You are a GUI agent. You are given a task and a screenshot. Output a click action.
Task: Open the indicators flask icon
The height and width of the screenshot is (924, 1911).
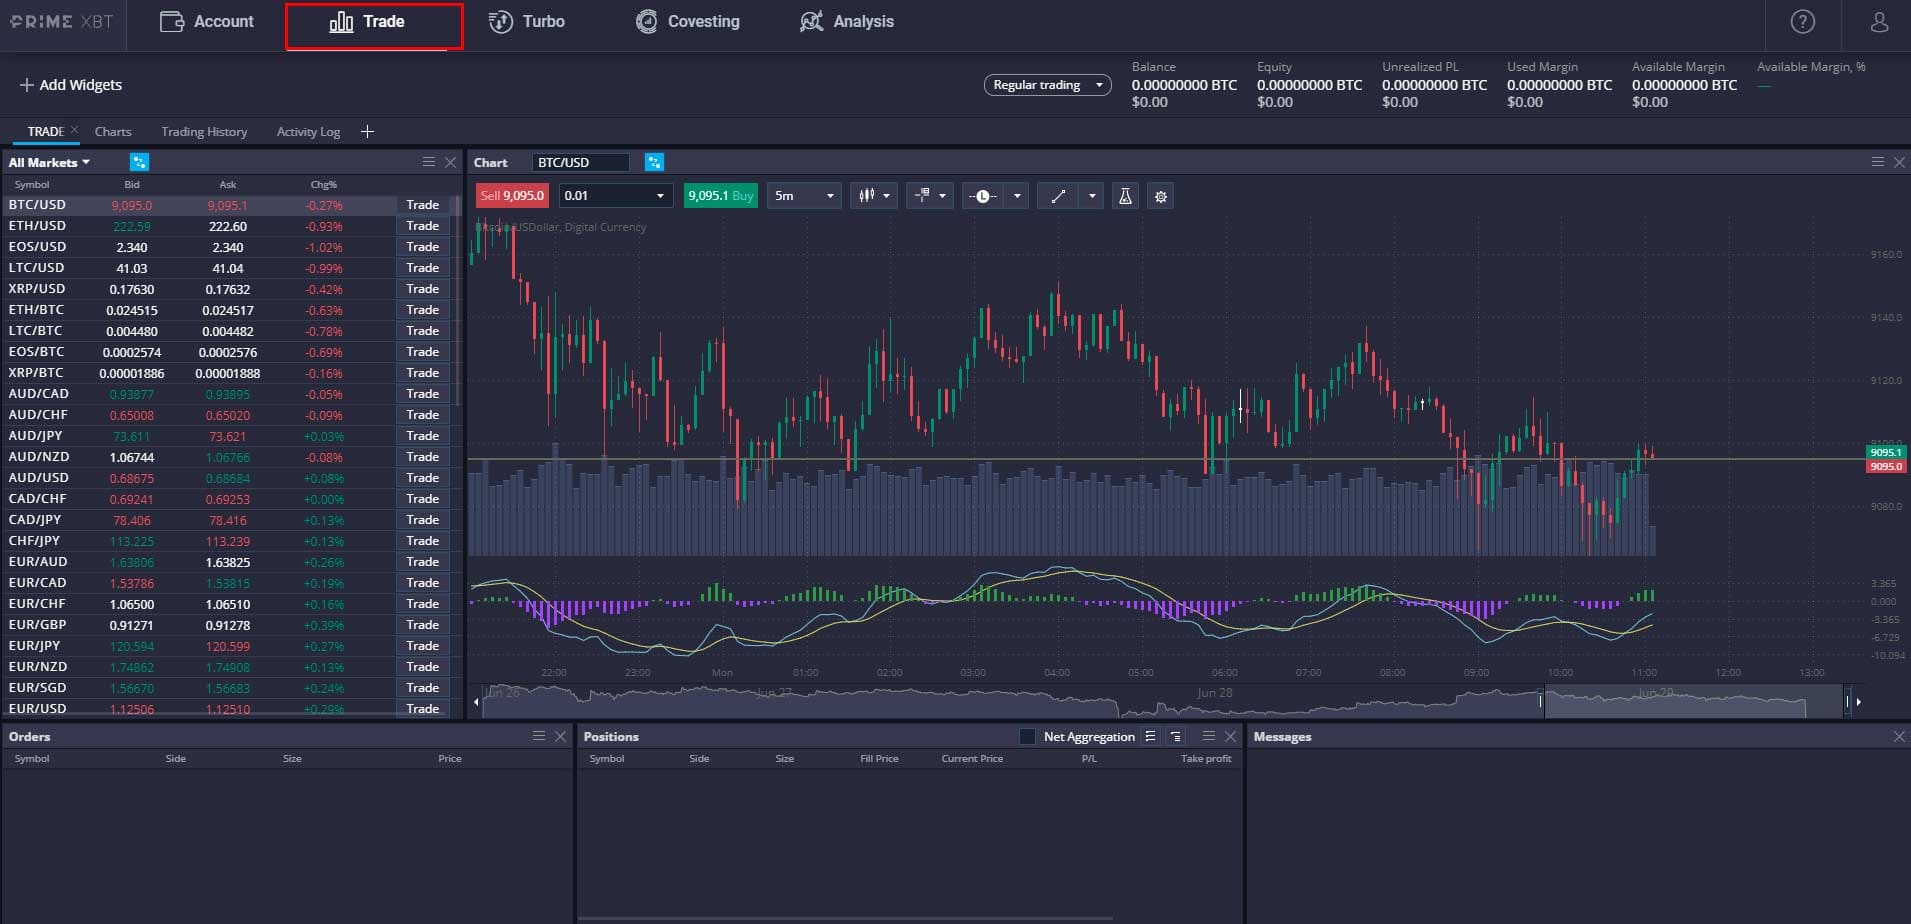click(1125, 196)
